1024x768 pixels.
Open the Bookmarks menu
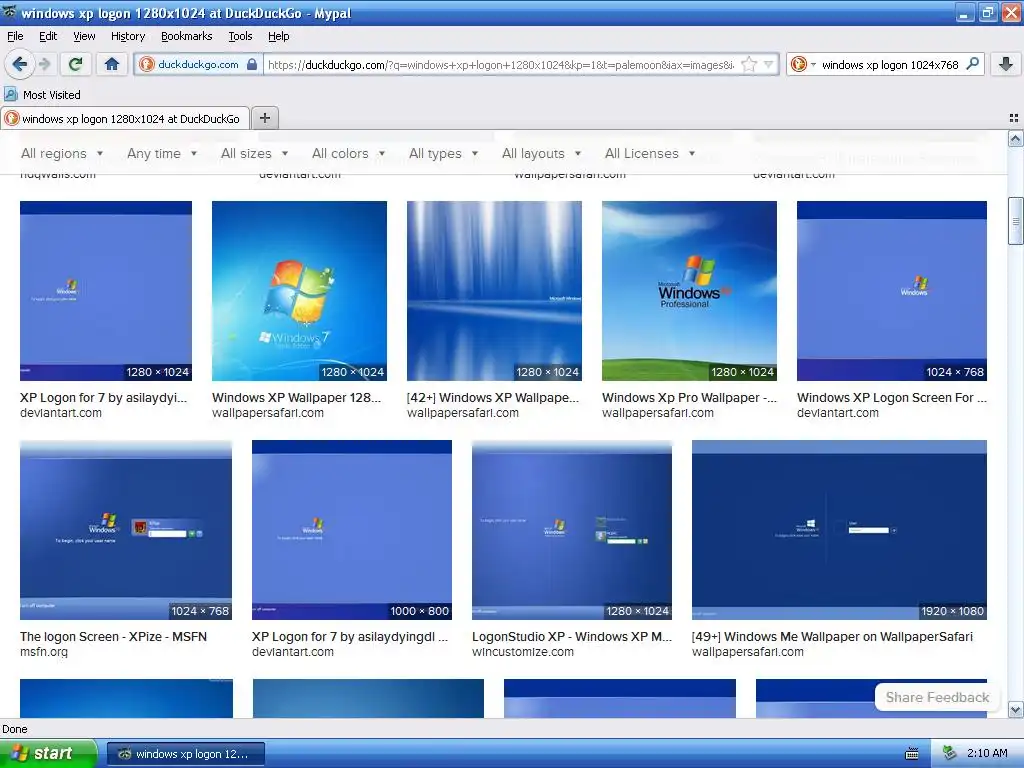(x=186, y=36)
